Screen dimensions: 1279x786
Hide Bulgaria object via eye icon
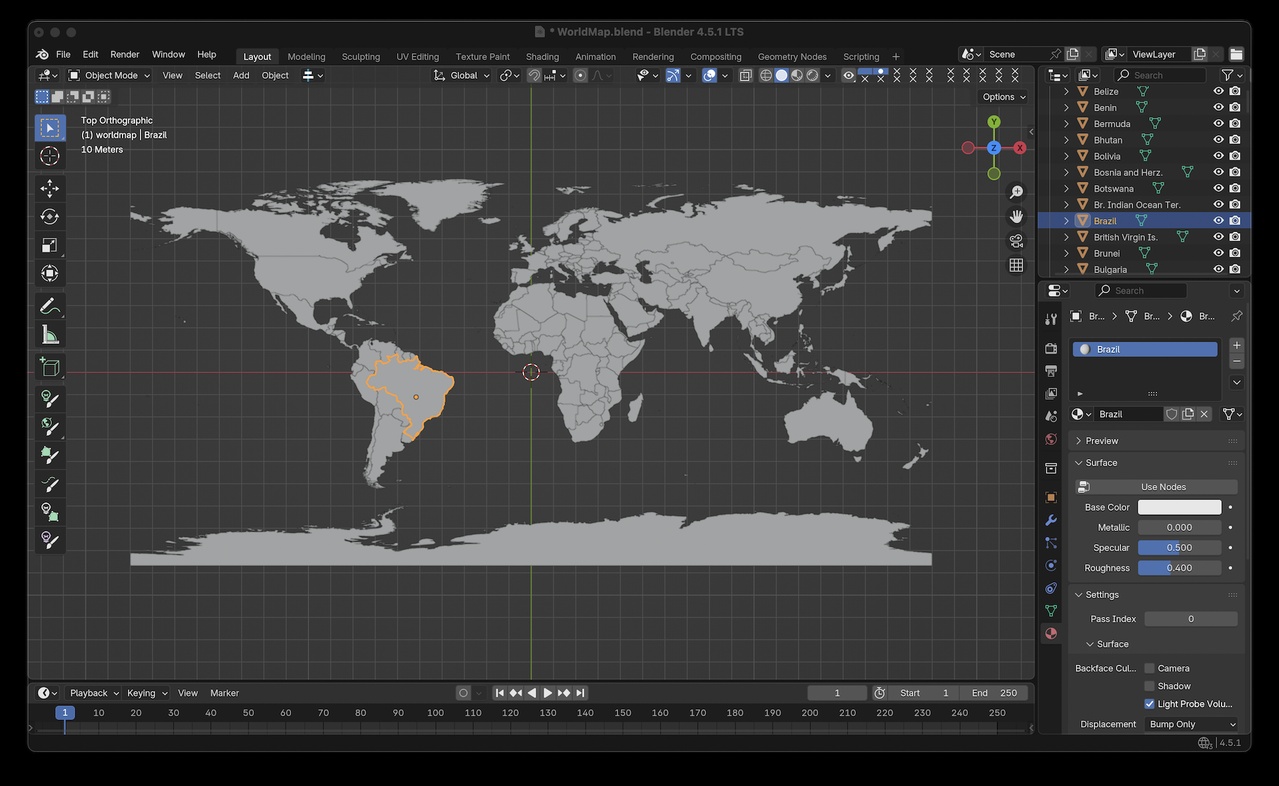pyautogui.click(x=1218, y=269)
